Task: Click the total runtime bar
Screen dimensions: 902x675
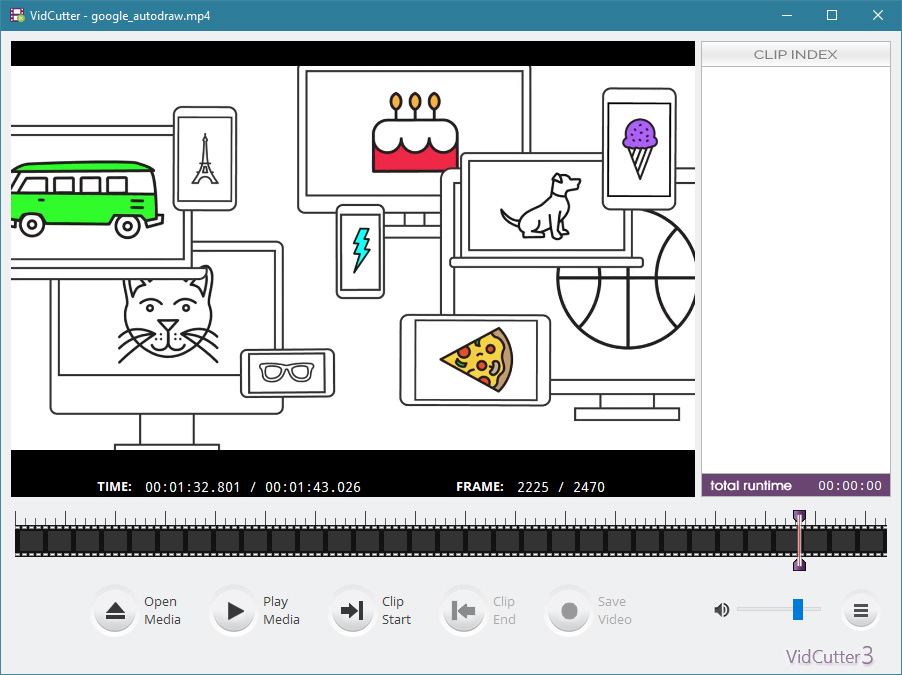Action: pos(795,486)
